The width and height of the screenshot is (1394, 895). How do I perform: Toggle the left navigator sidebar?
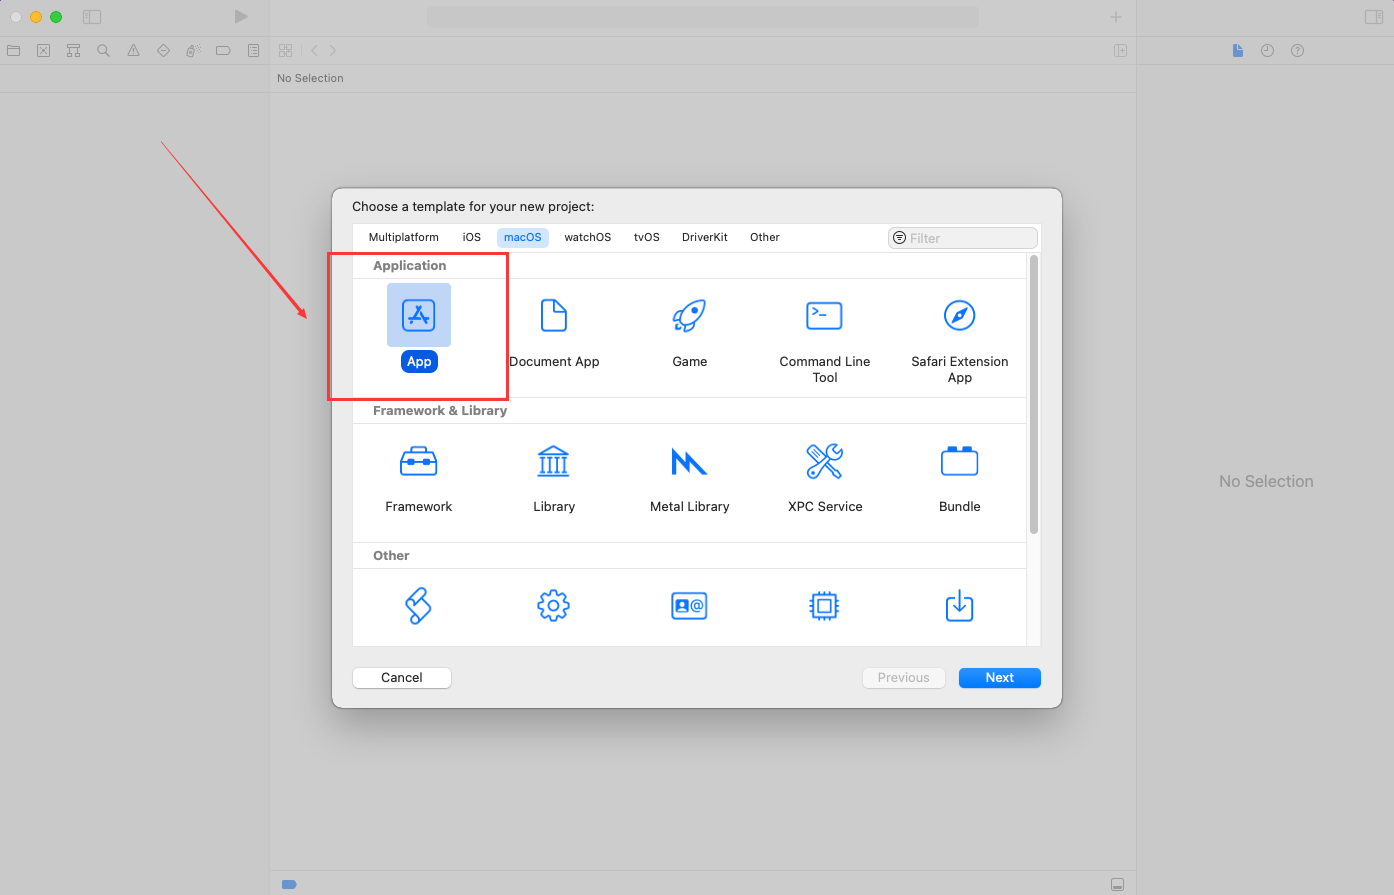[92, 17]
